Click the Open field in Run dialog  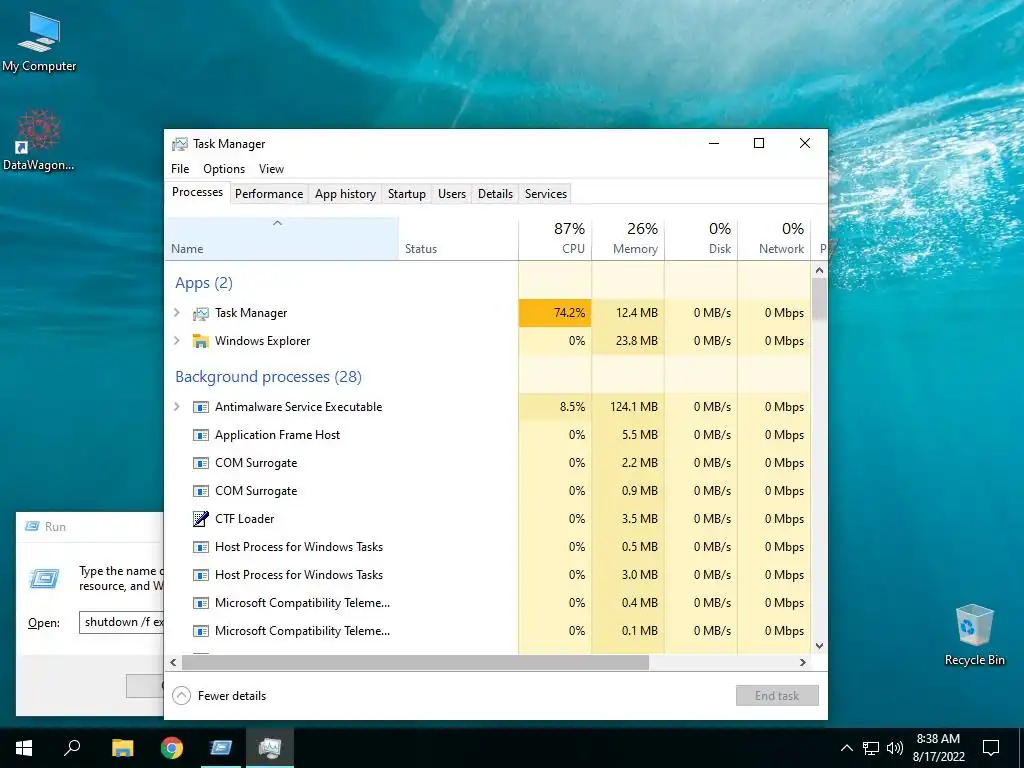[x=121, y=622]
